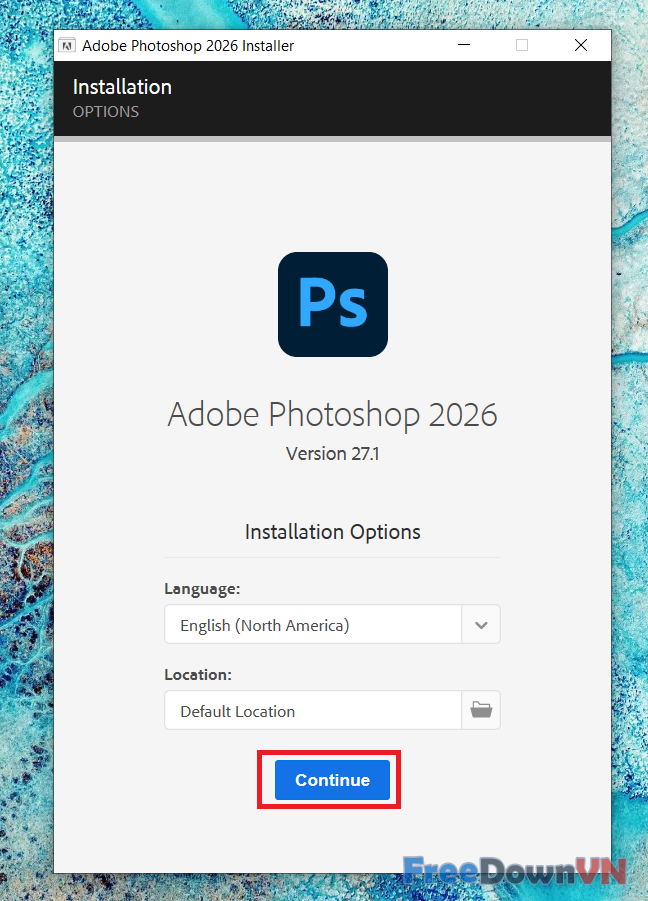Click the greyed-out maximize window button
The image size is (648, 901).
[x=522, y=45]
